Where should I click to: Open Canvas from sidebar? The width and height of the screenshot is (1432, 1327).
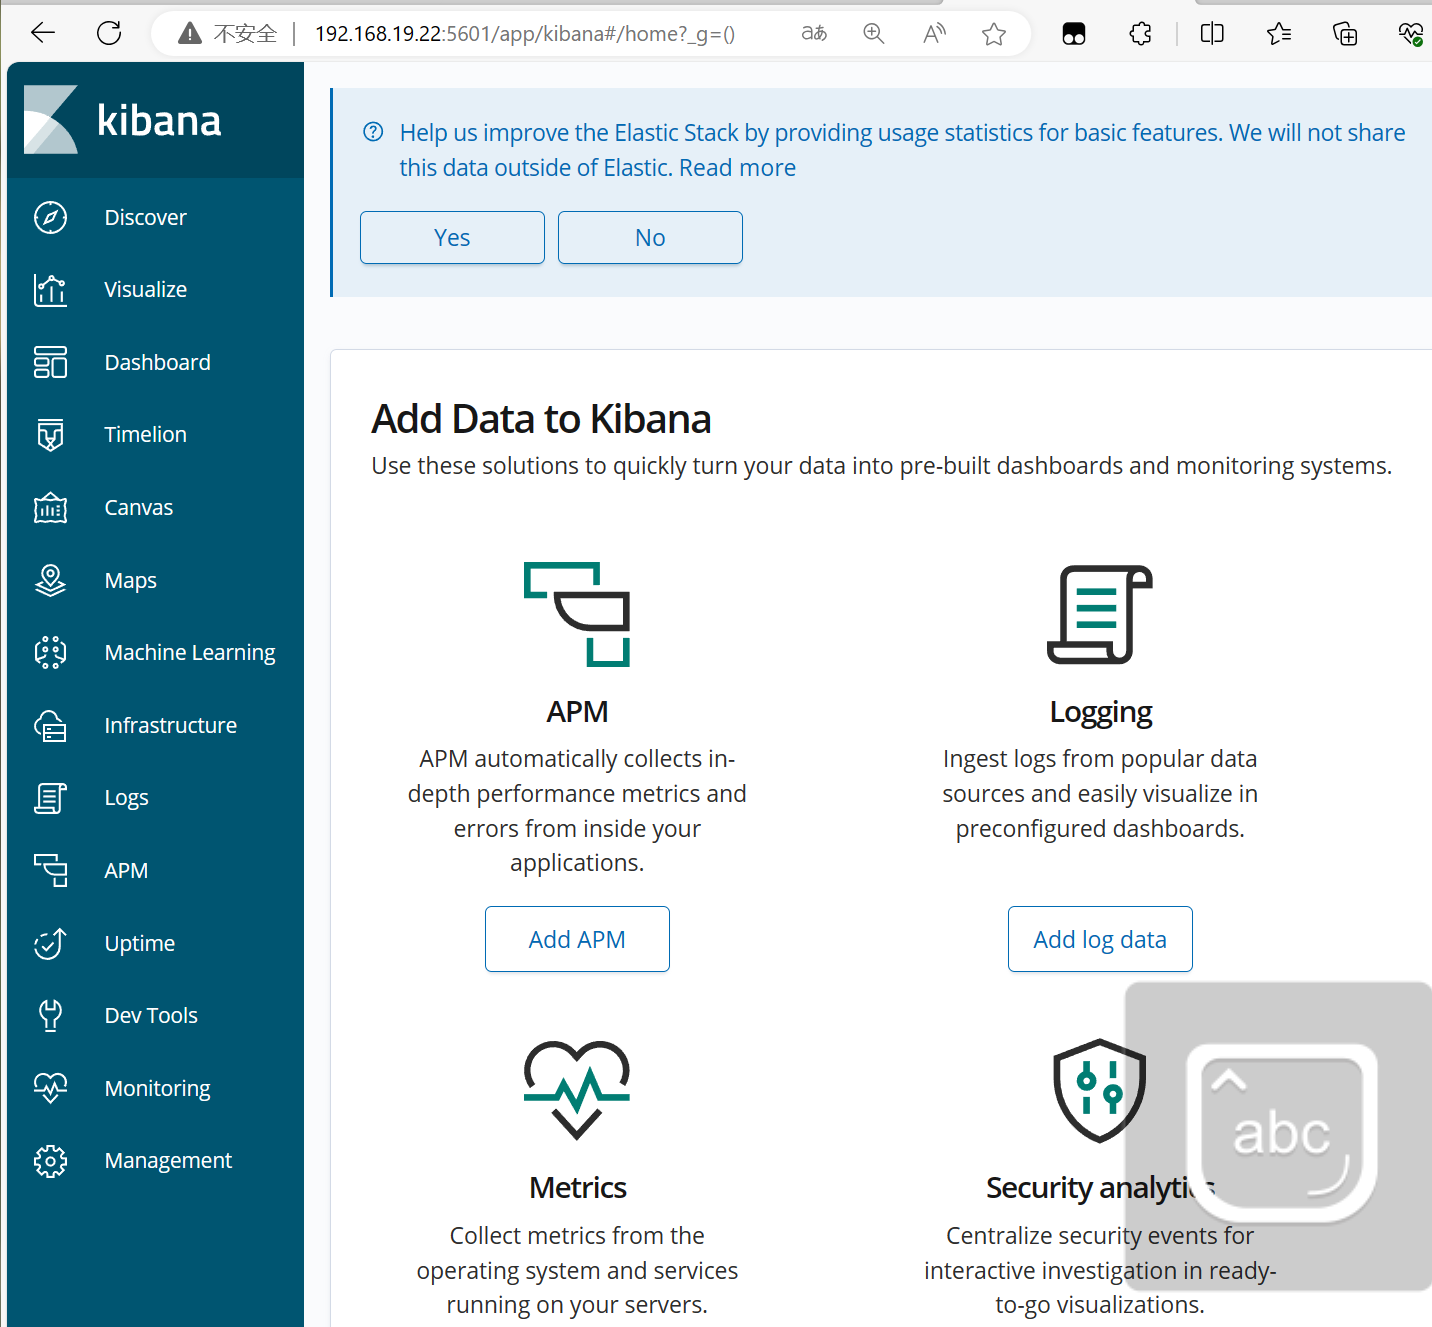138,508
